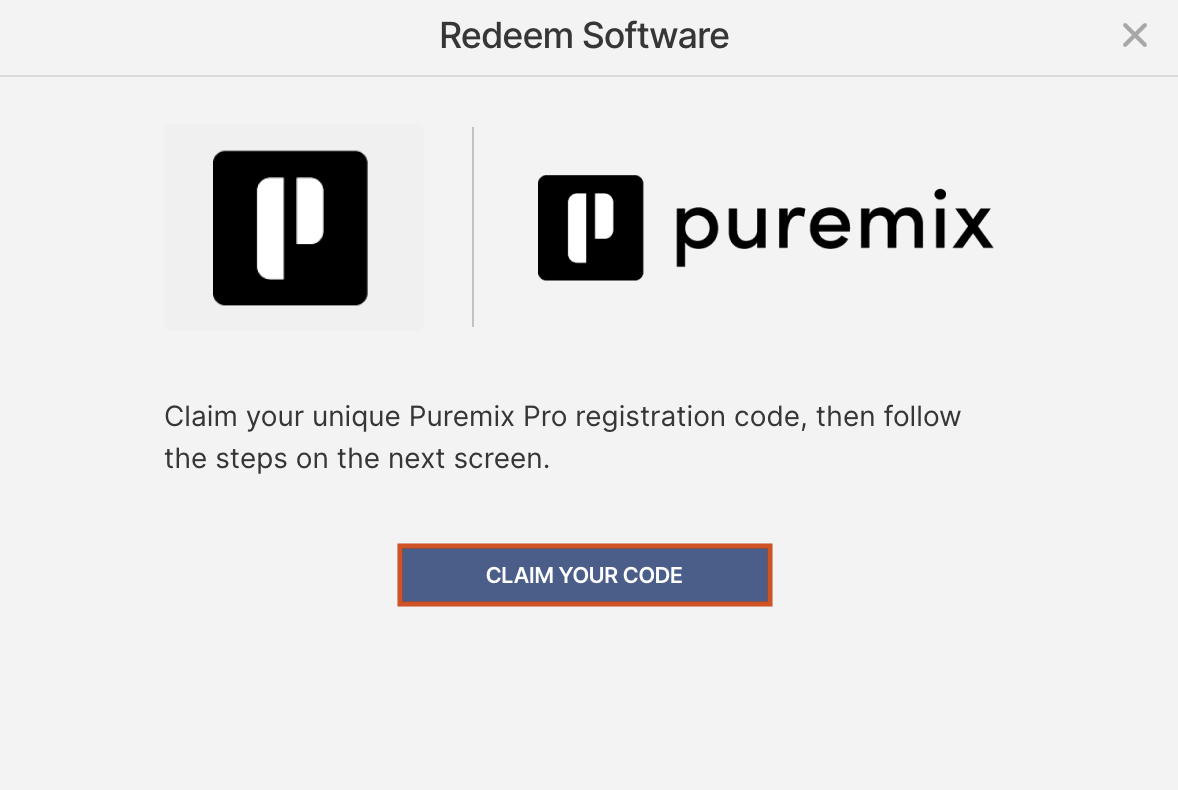This screenshot has width=1178, height=790.
Task: Click the small Puremix logo mark beside wordmark
Action: [590, 228]
